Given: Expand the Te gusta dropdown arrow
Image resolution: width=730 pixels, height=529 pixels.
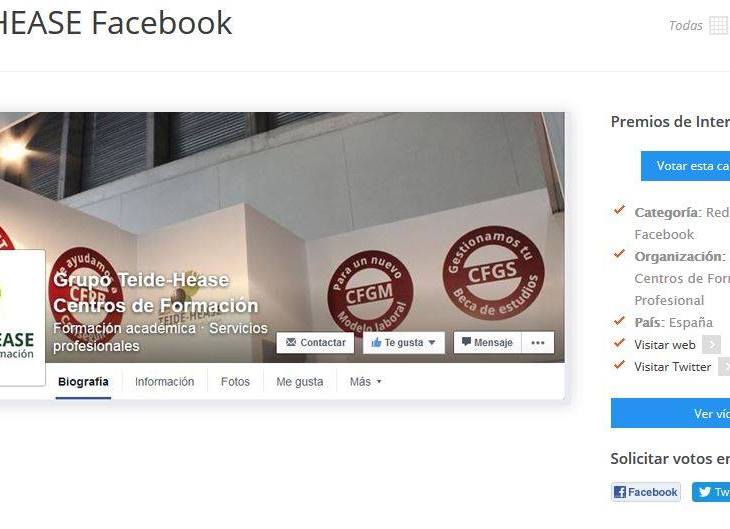Looking at the screenshot, I should [x=432, y=343].
